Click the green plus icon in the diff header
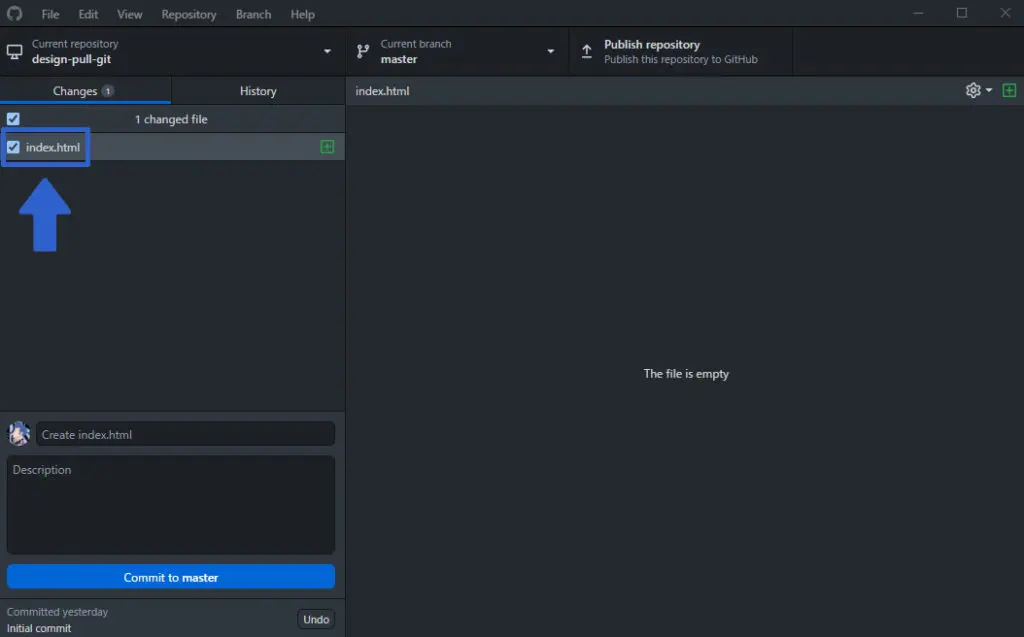Image resolution: width=1024 pixels, height=637 pixels. (1010, 90)
